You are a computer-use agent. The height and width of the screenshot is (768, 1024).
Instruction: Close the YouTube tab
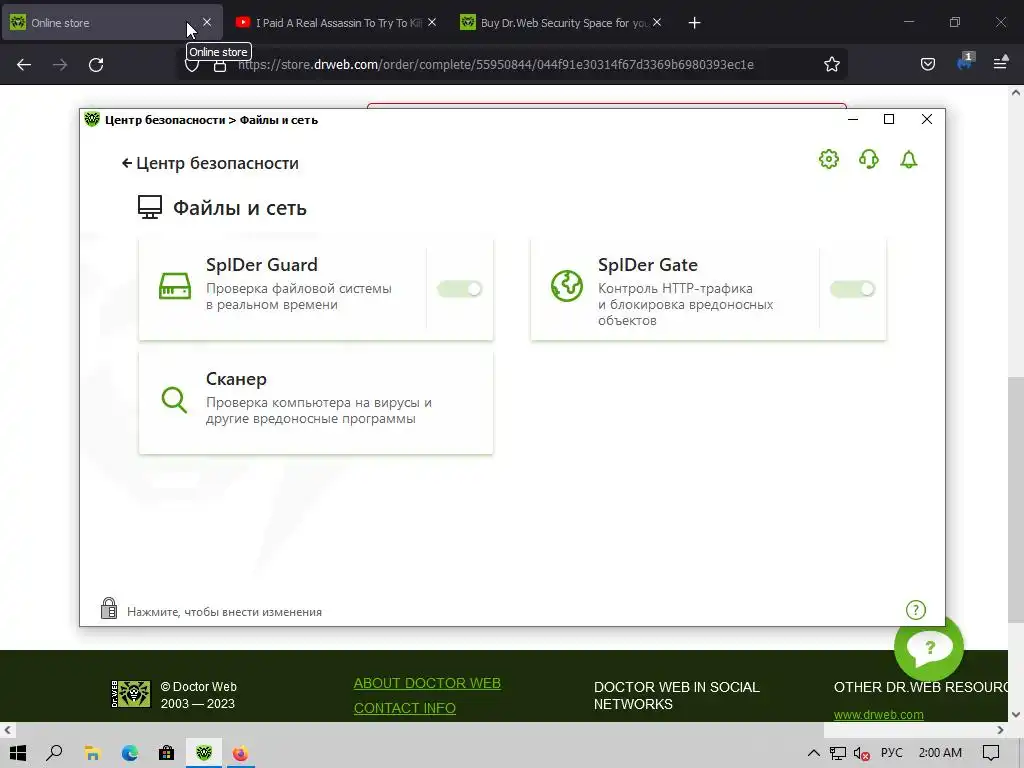(432, 22)
